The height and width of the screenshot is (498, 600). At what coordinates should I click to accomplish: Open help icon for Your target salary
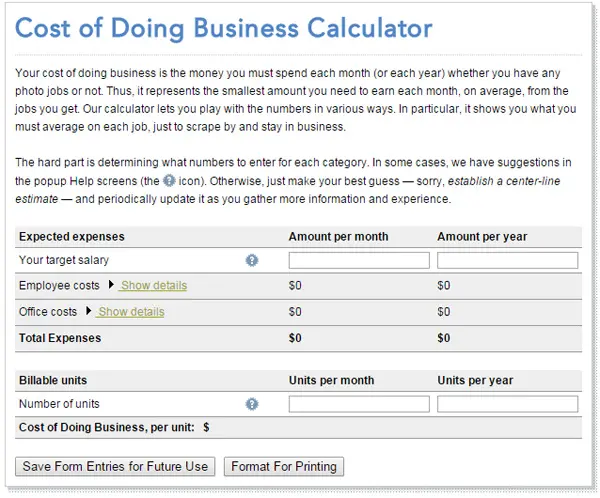point(252,260)
